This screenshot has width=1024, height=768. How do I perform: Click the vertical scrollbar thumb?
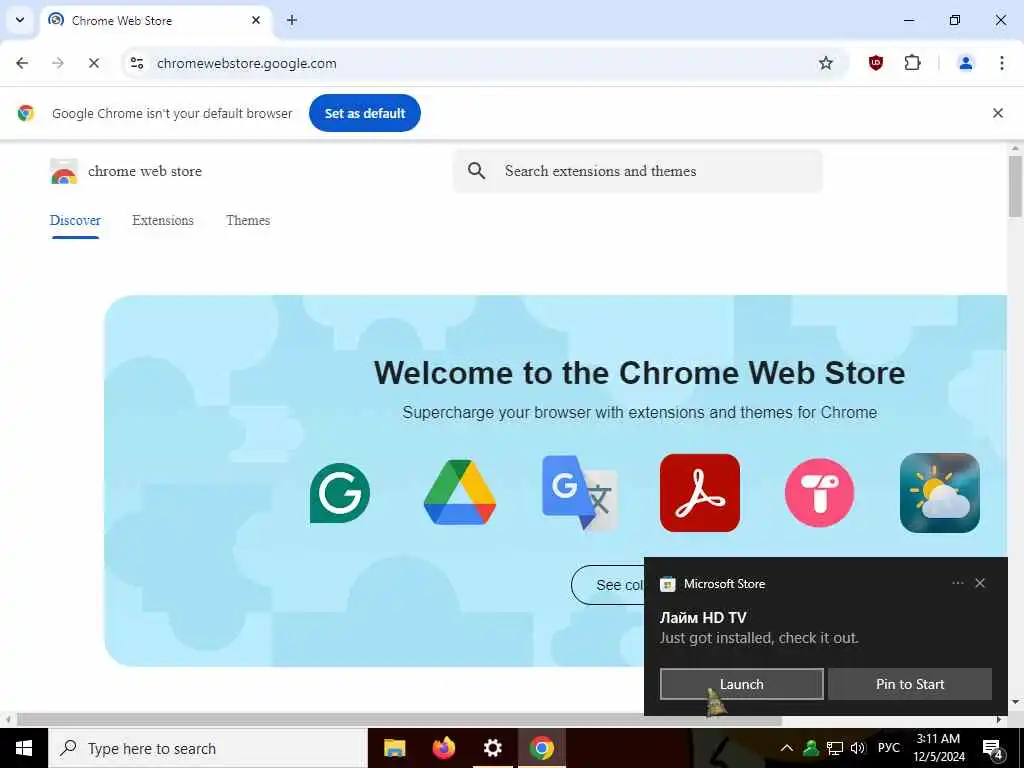[1015, 186]
